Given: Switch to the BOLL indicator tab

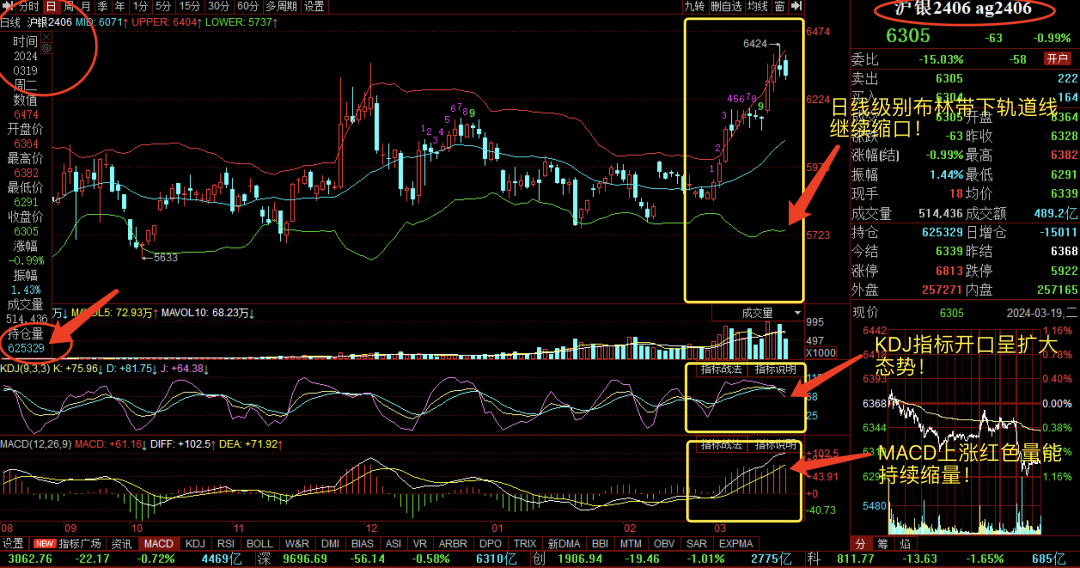Looking at the screenshot, I should coord(259,543).
